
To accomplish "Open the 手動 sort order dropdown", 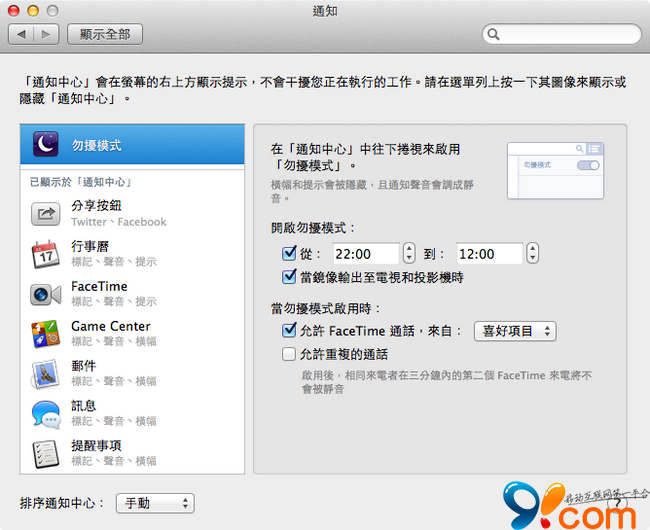I will 155,503.
